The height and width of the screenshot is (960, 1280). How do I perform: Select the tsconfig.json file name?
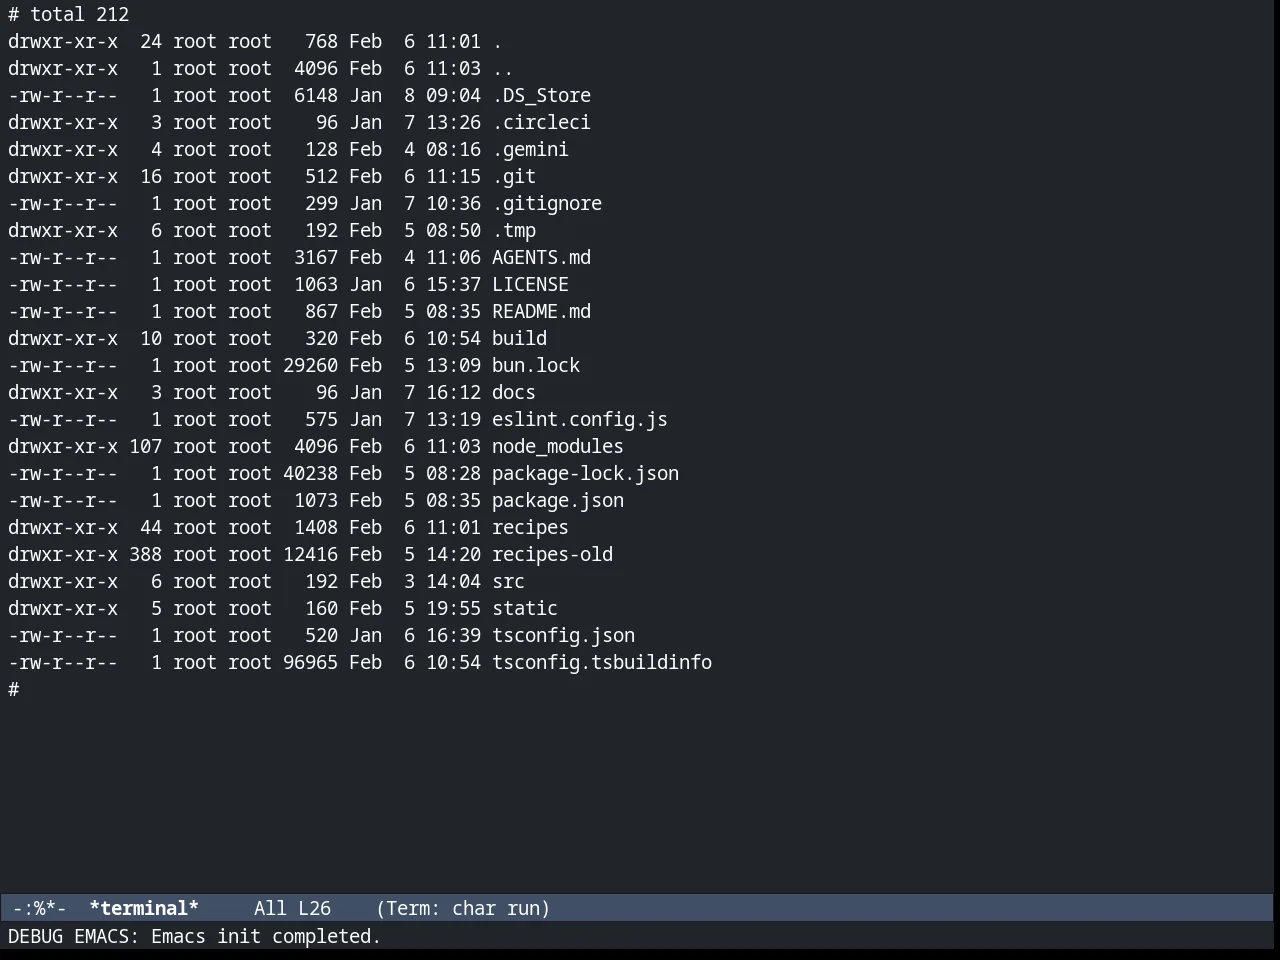(563, 636)
